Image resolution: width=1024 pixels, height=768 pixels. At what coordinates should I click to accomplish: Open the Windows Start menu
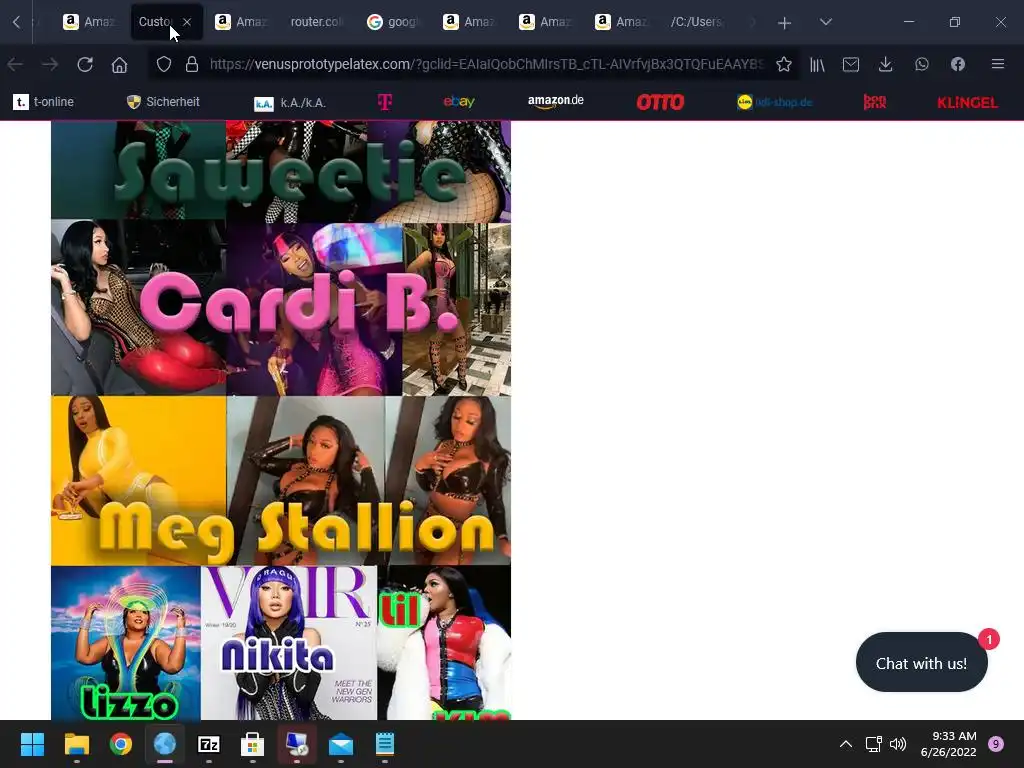pyautogui.click(x=32, y=744)
